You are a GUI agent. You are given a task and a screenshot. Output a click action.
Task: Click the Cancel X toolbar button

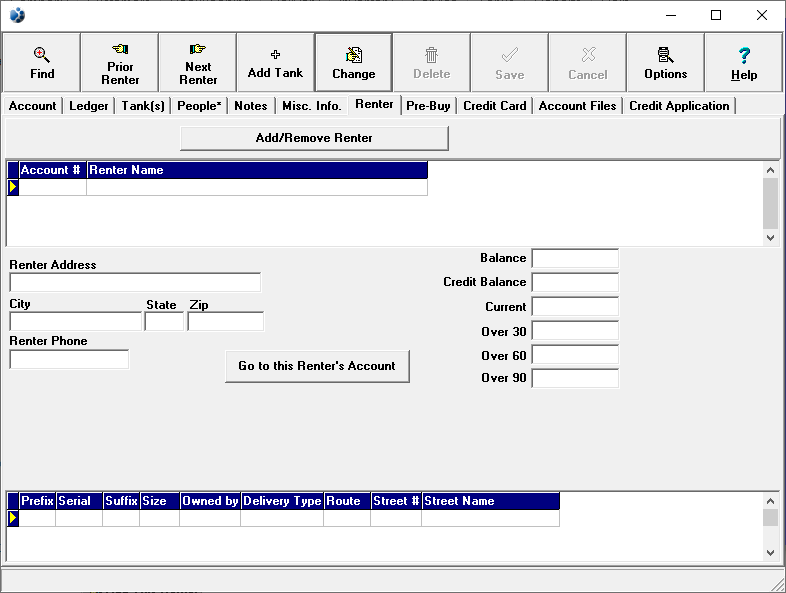coord(587,63)
